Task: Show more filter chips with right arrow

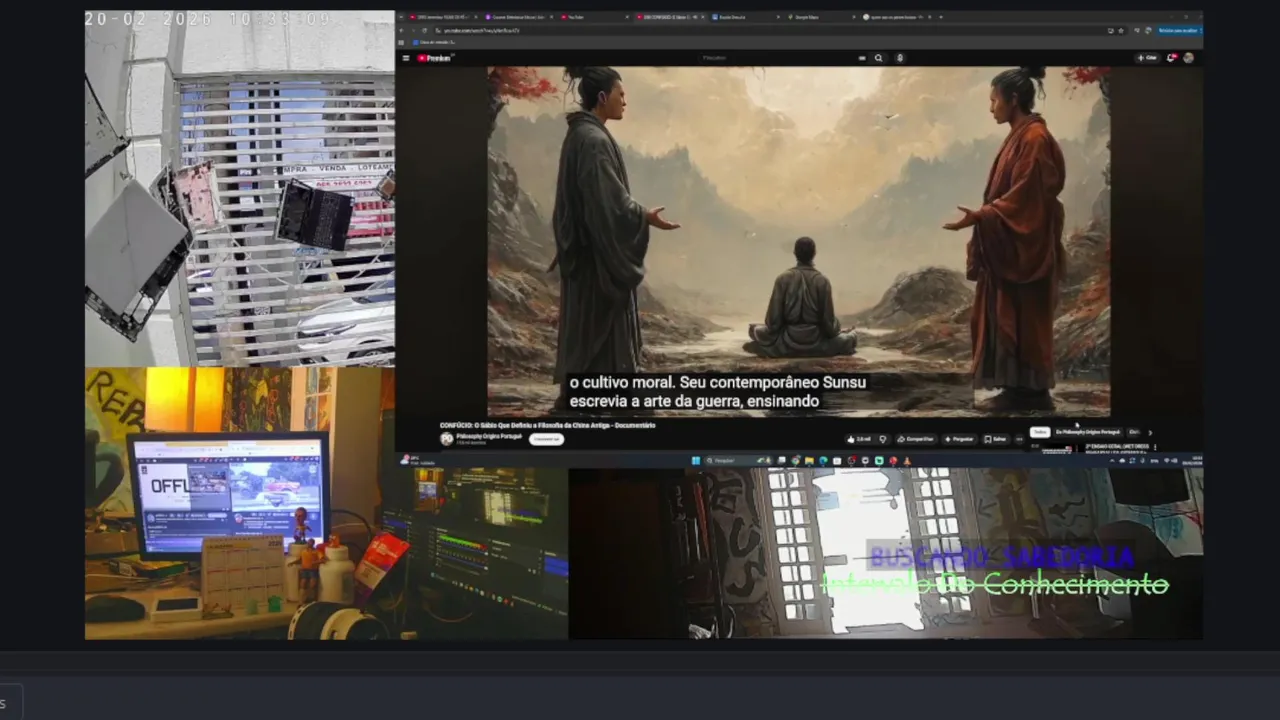Action: [x=1150, y=433]
